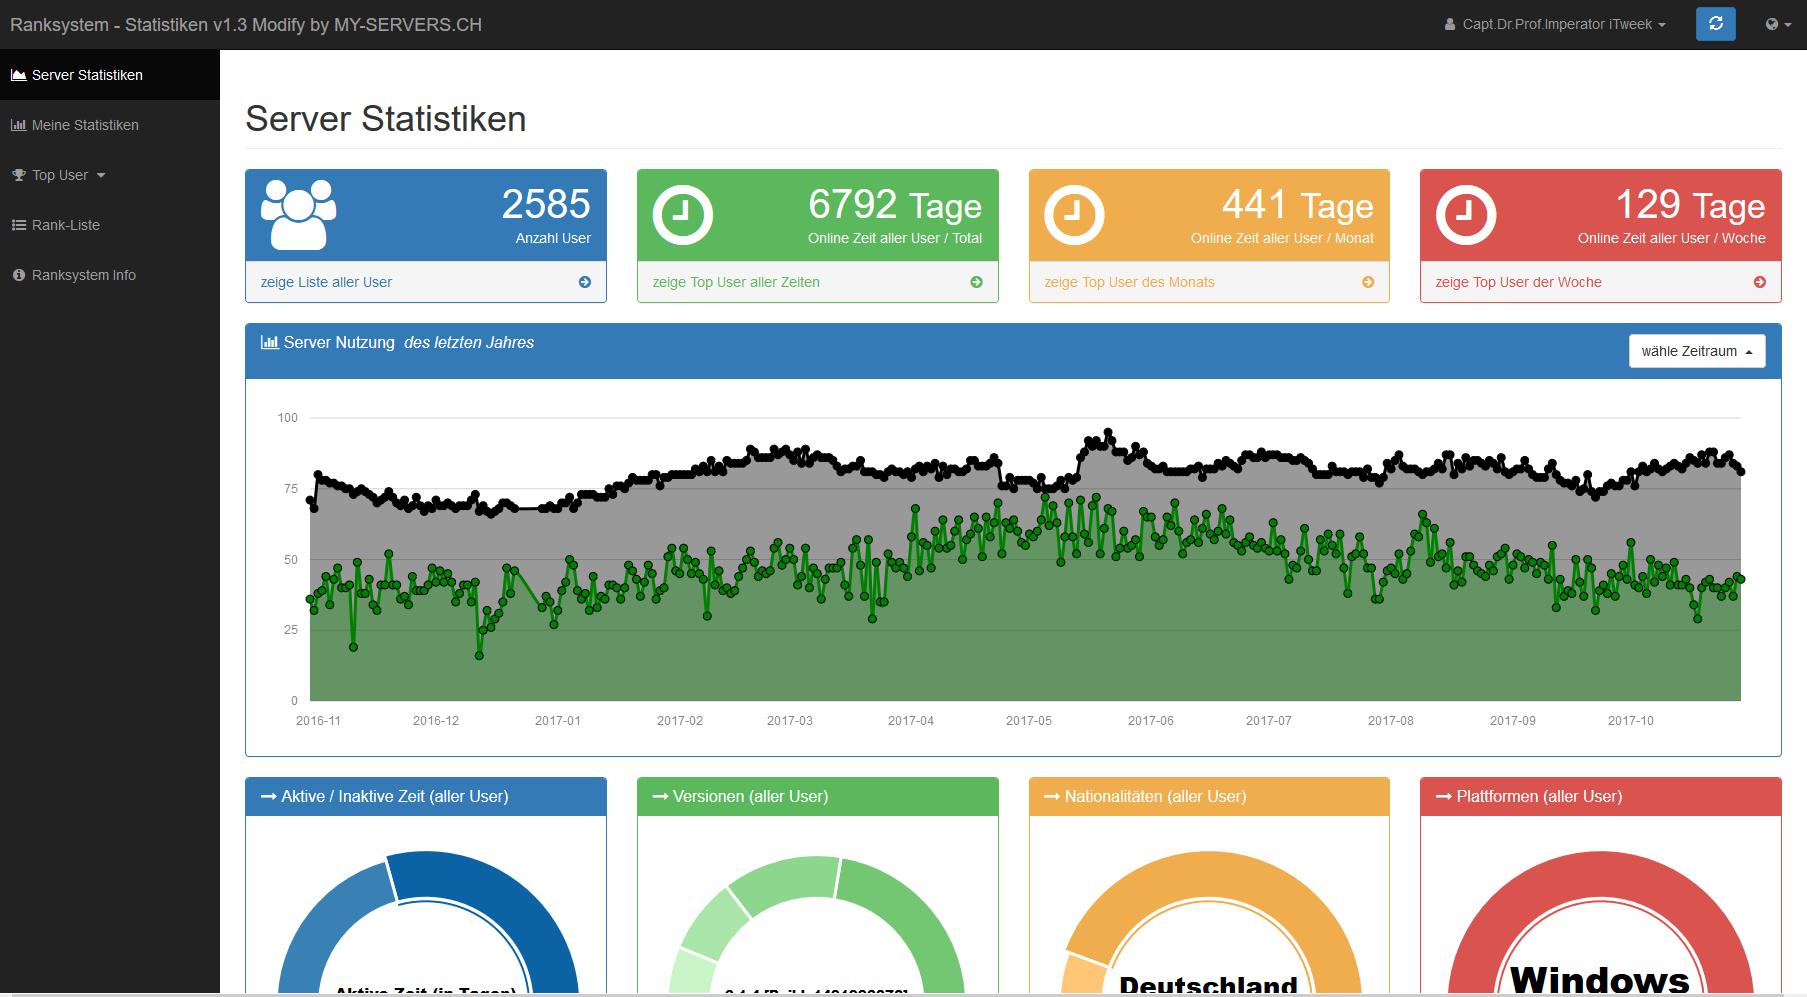Click the users group icon in blue card

click(298, 214)
